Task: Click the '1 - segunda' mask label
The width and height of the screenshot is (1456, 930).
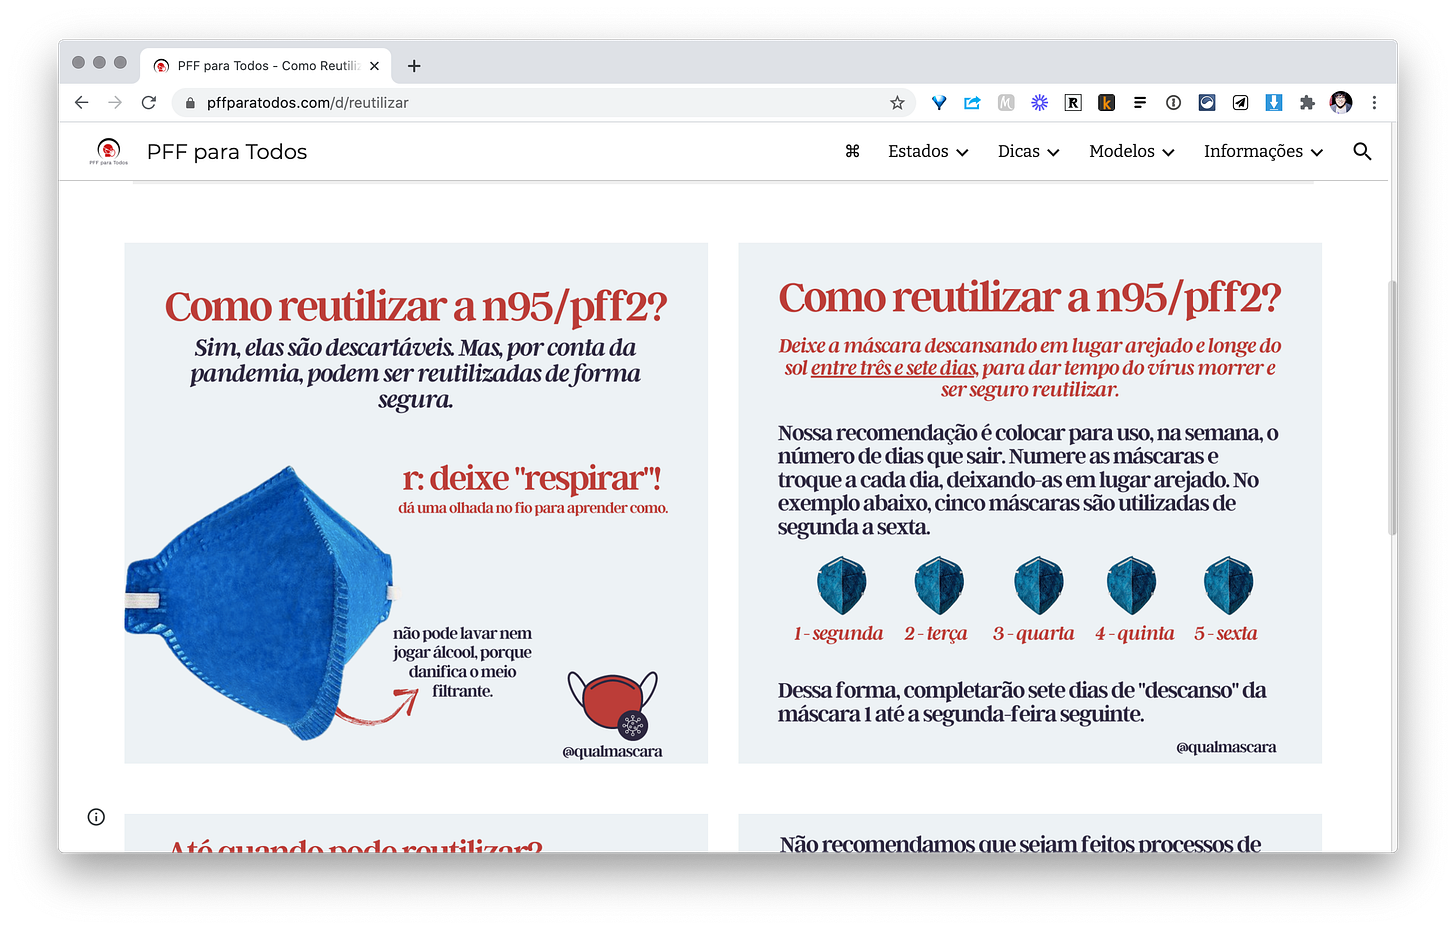Action: [838, 633]
